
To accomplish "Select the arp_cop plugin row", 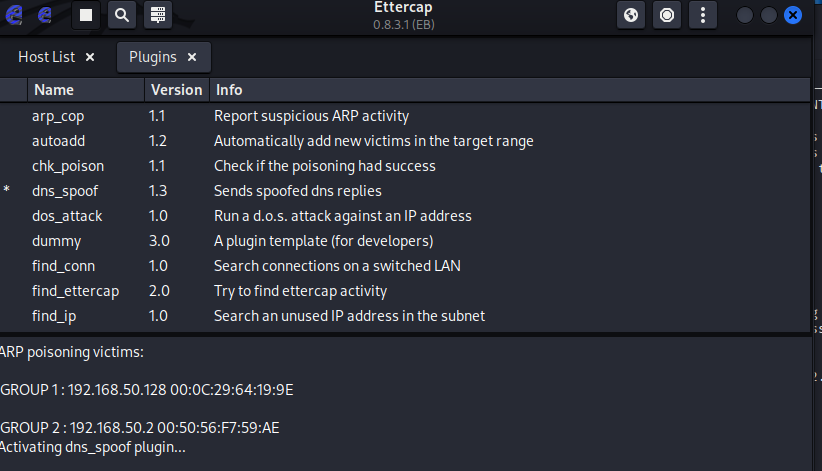I will pos(58,116).
